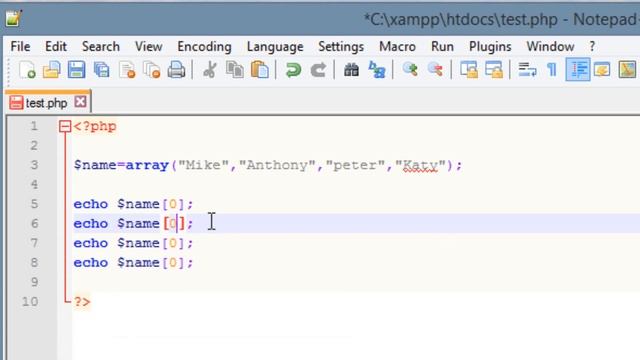Click the Print icon

click(x=176, y=70)
